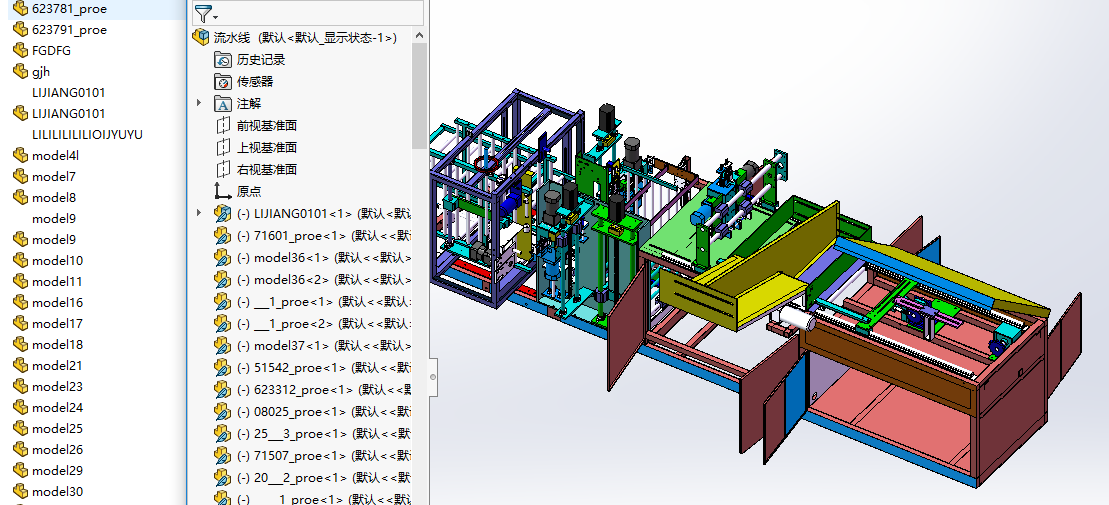Expand the 注解 annotations node

[x=199, y=103]
